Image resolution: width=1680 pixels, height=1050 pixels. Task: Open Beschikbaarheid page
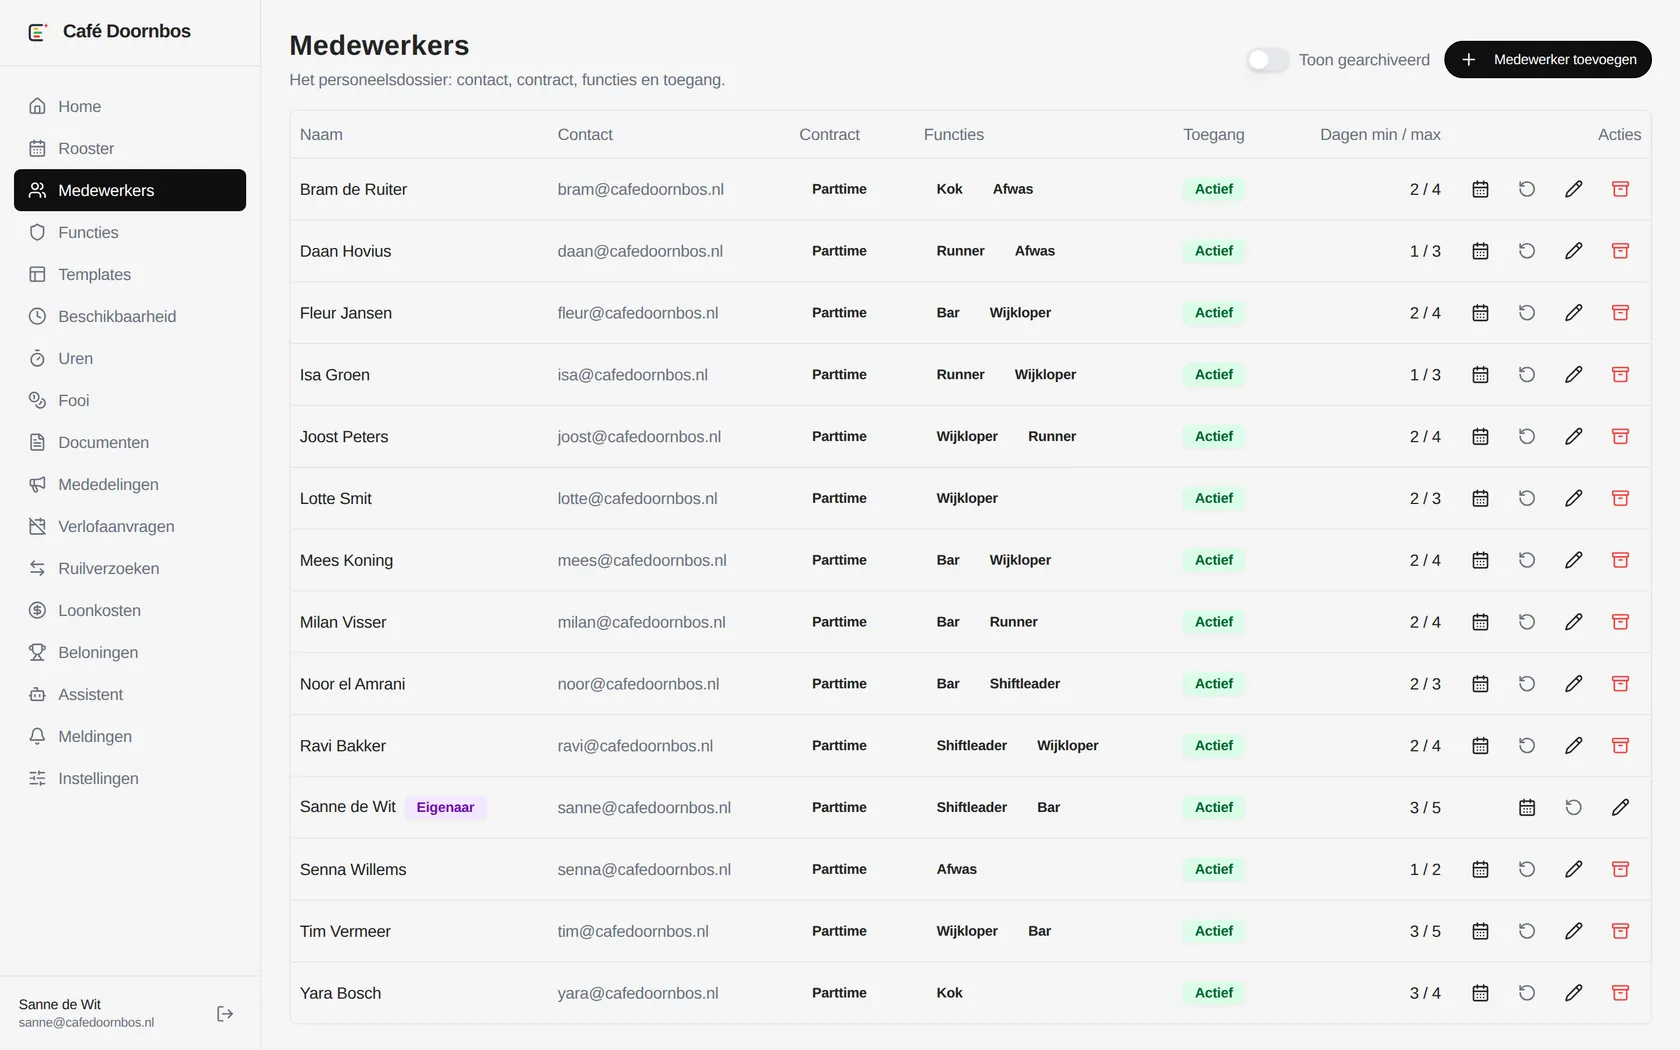[130, 316]
